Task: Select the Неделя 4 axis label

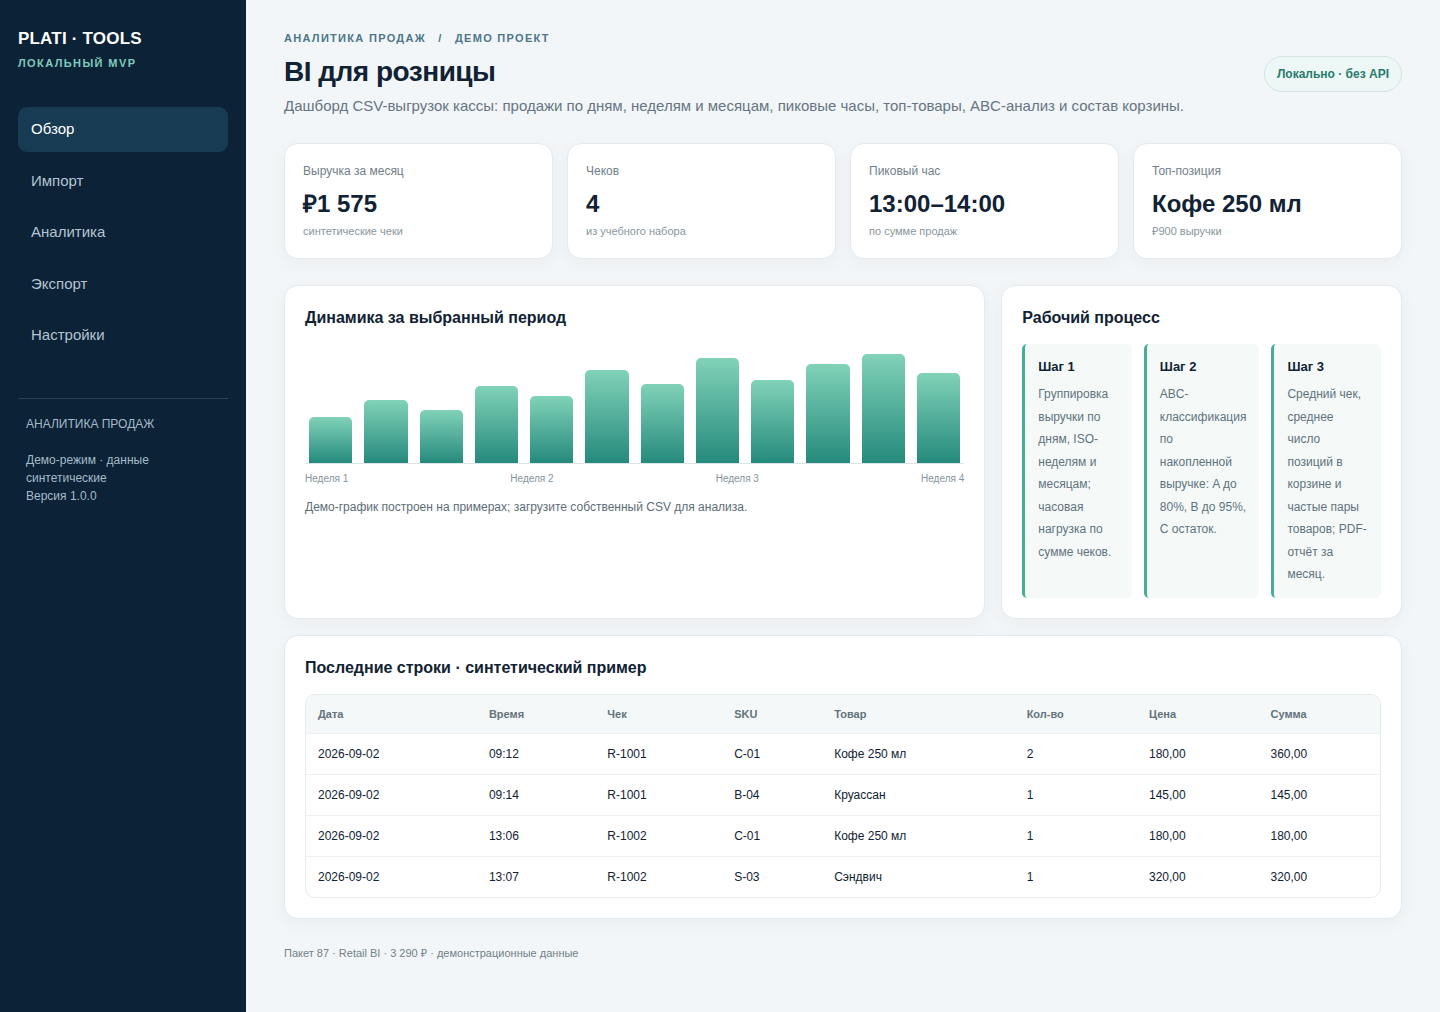Action: tap(943, 478)
